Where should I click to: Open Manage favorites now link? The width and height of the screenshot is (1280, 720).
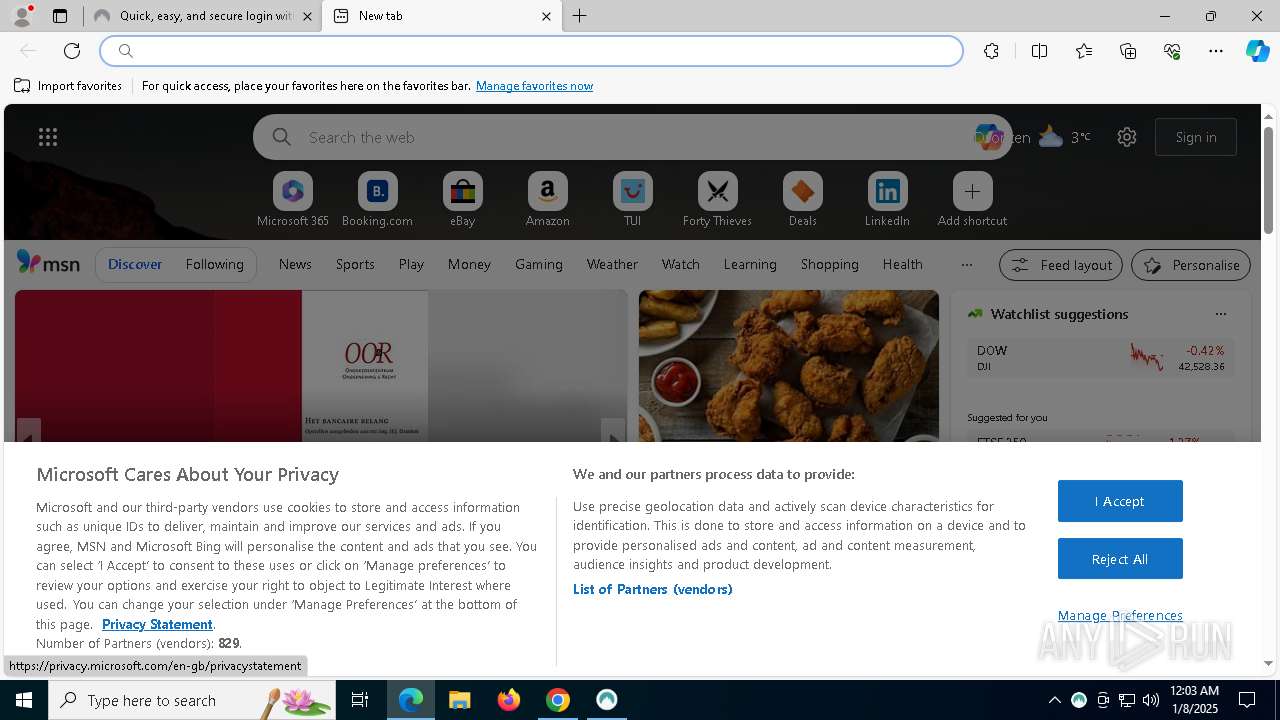[534, 86]
